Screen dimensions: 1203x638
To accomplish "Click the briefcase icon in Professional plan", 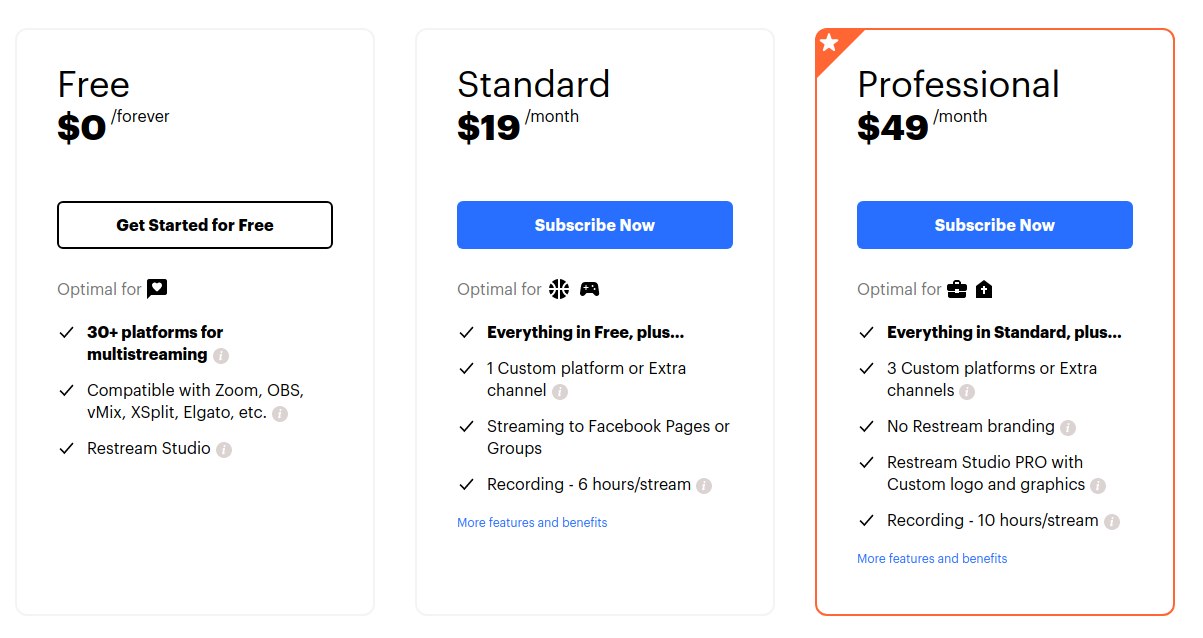I will click(958, 289).
